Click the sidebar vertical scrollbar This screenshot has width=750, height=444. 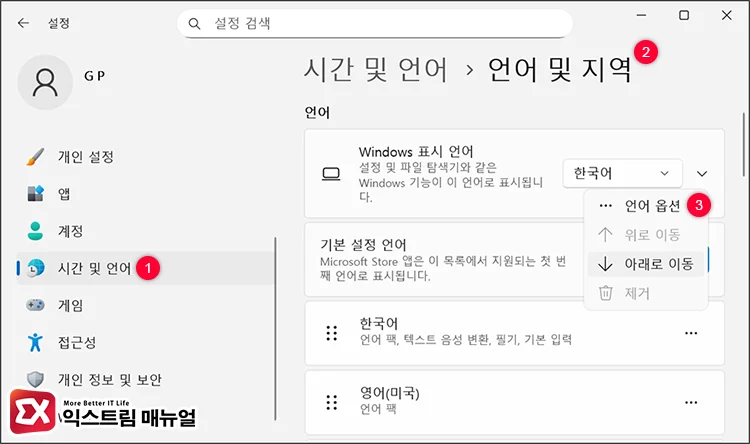pos(276,329)
